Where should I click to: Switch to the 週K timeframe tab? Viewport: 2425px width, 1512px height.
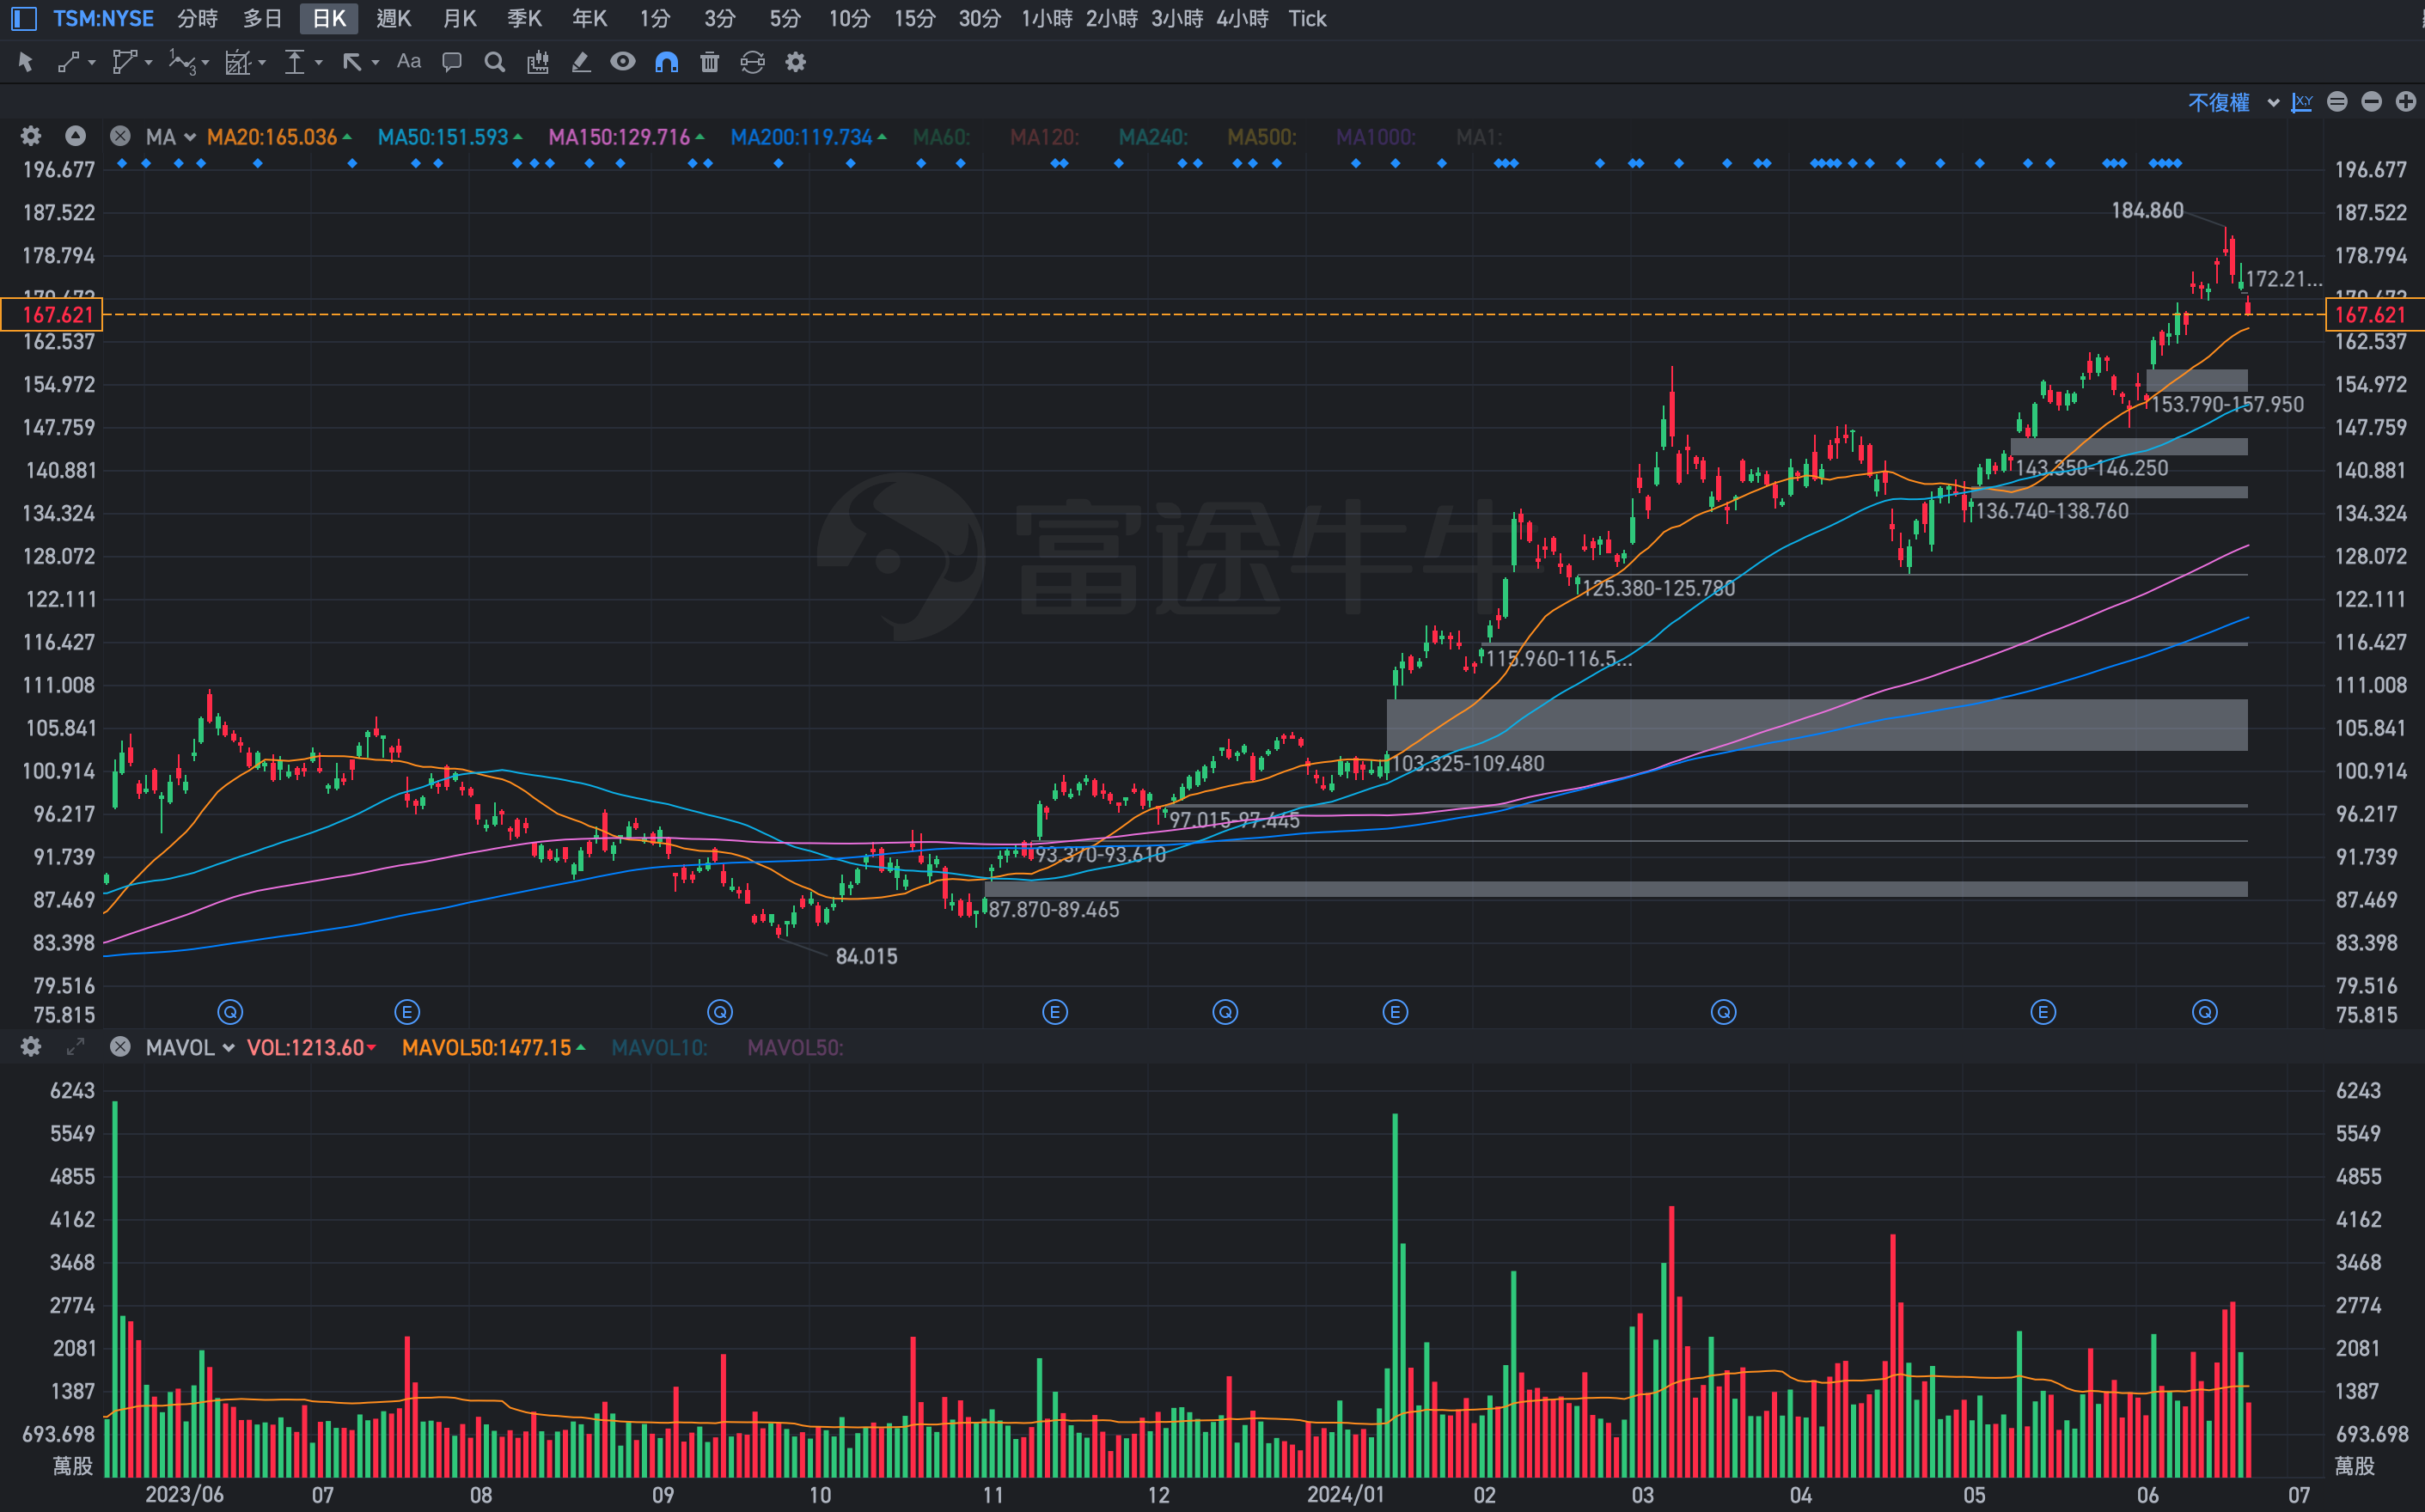coord(393,18)
